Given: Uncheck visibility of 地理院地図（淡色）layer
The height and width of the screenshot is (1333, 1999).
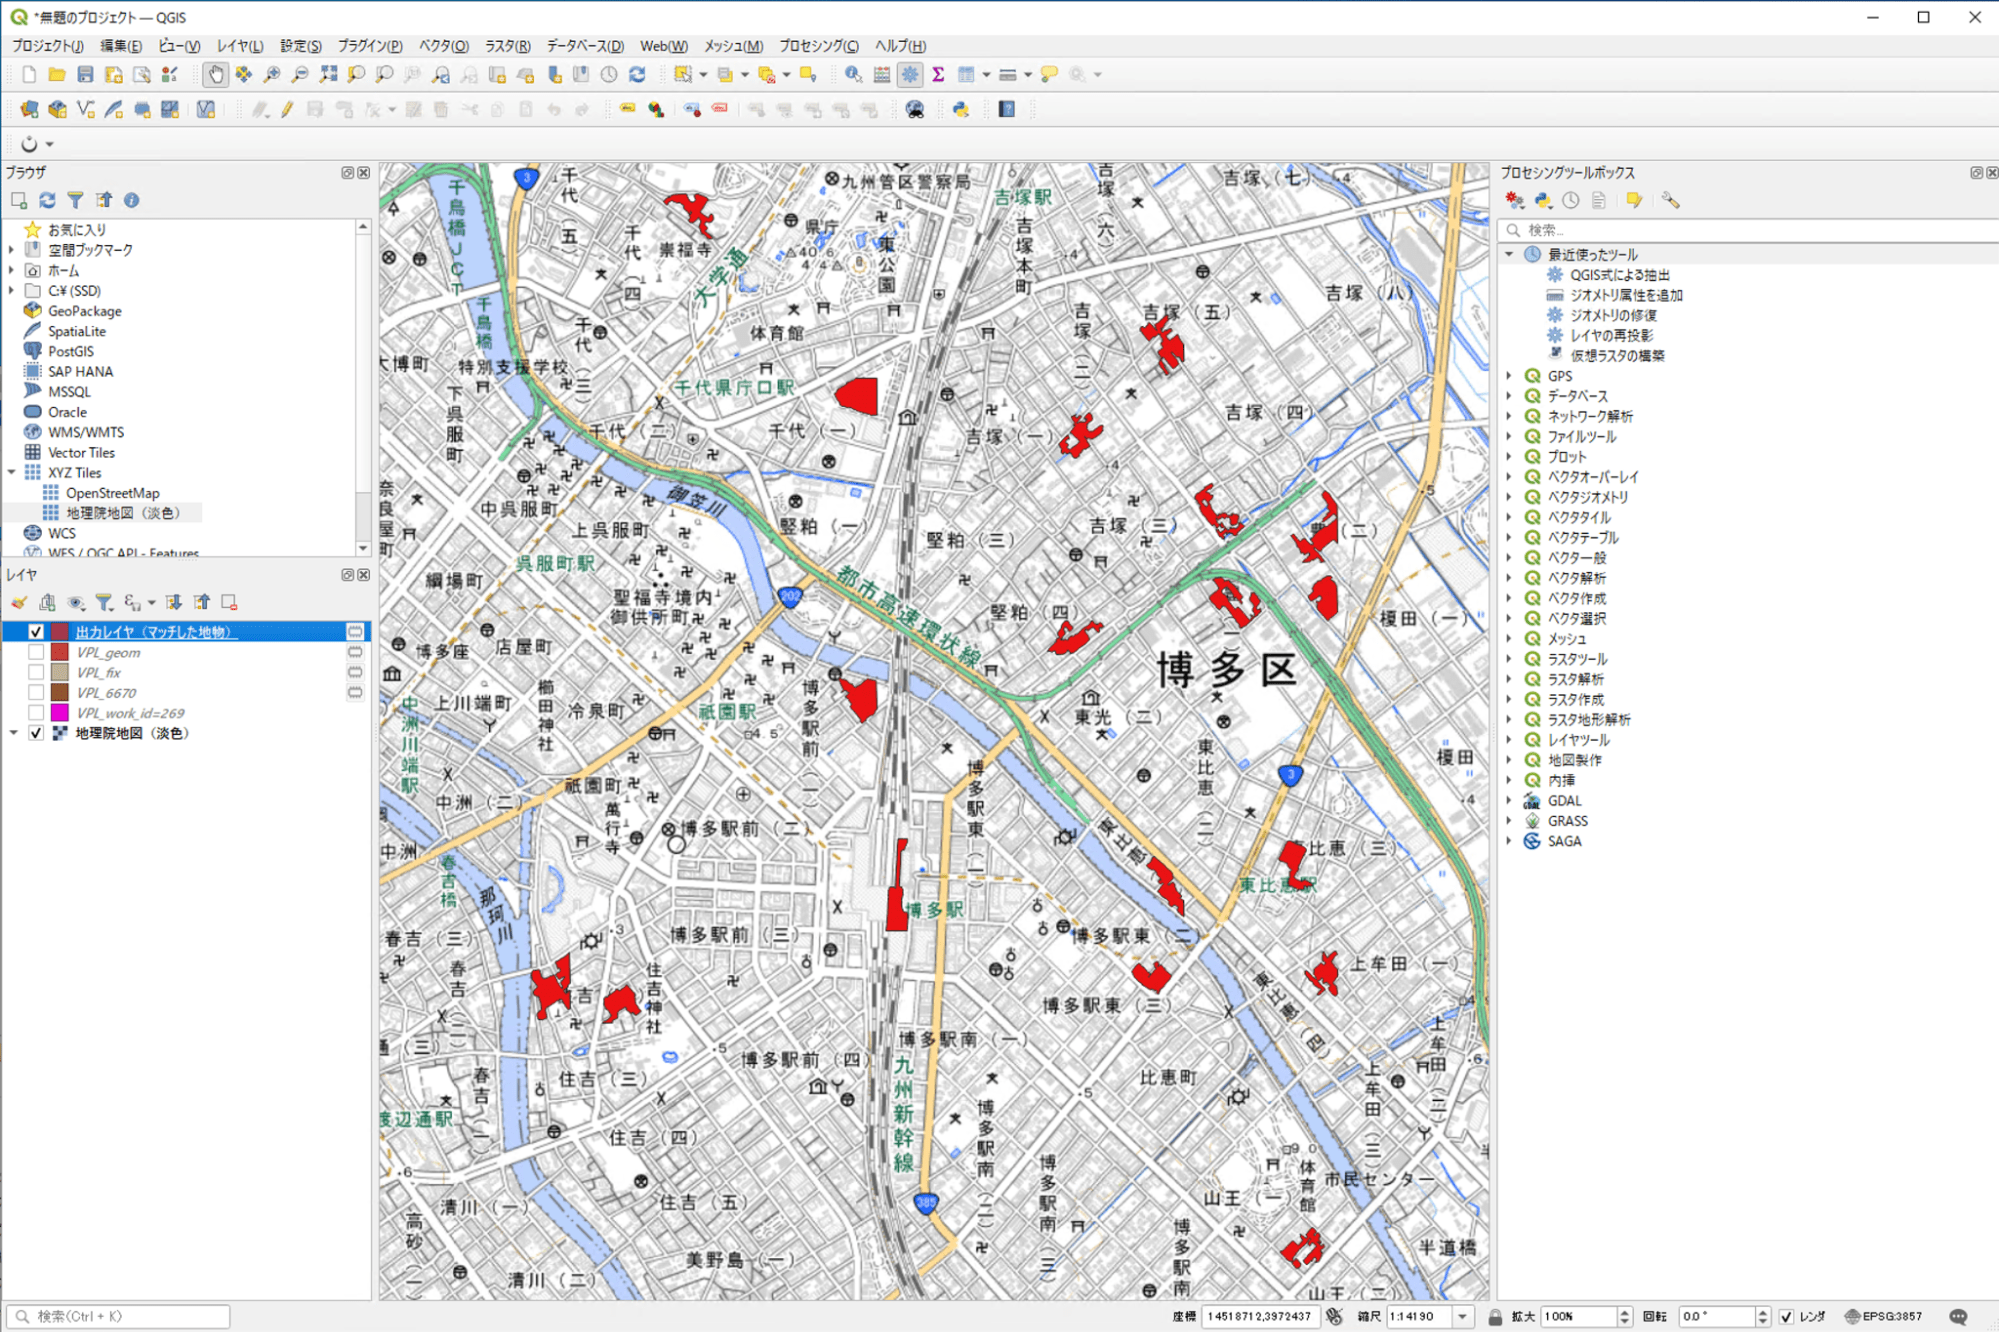Looking at the screenshot, I should (36, 733).
